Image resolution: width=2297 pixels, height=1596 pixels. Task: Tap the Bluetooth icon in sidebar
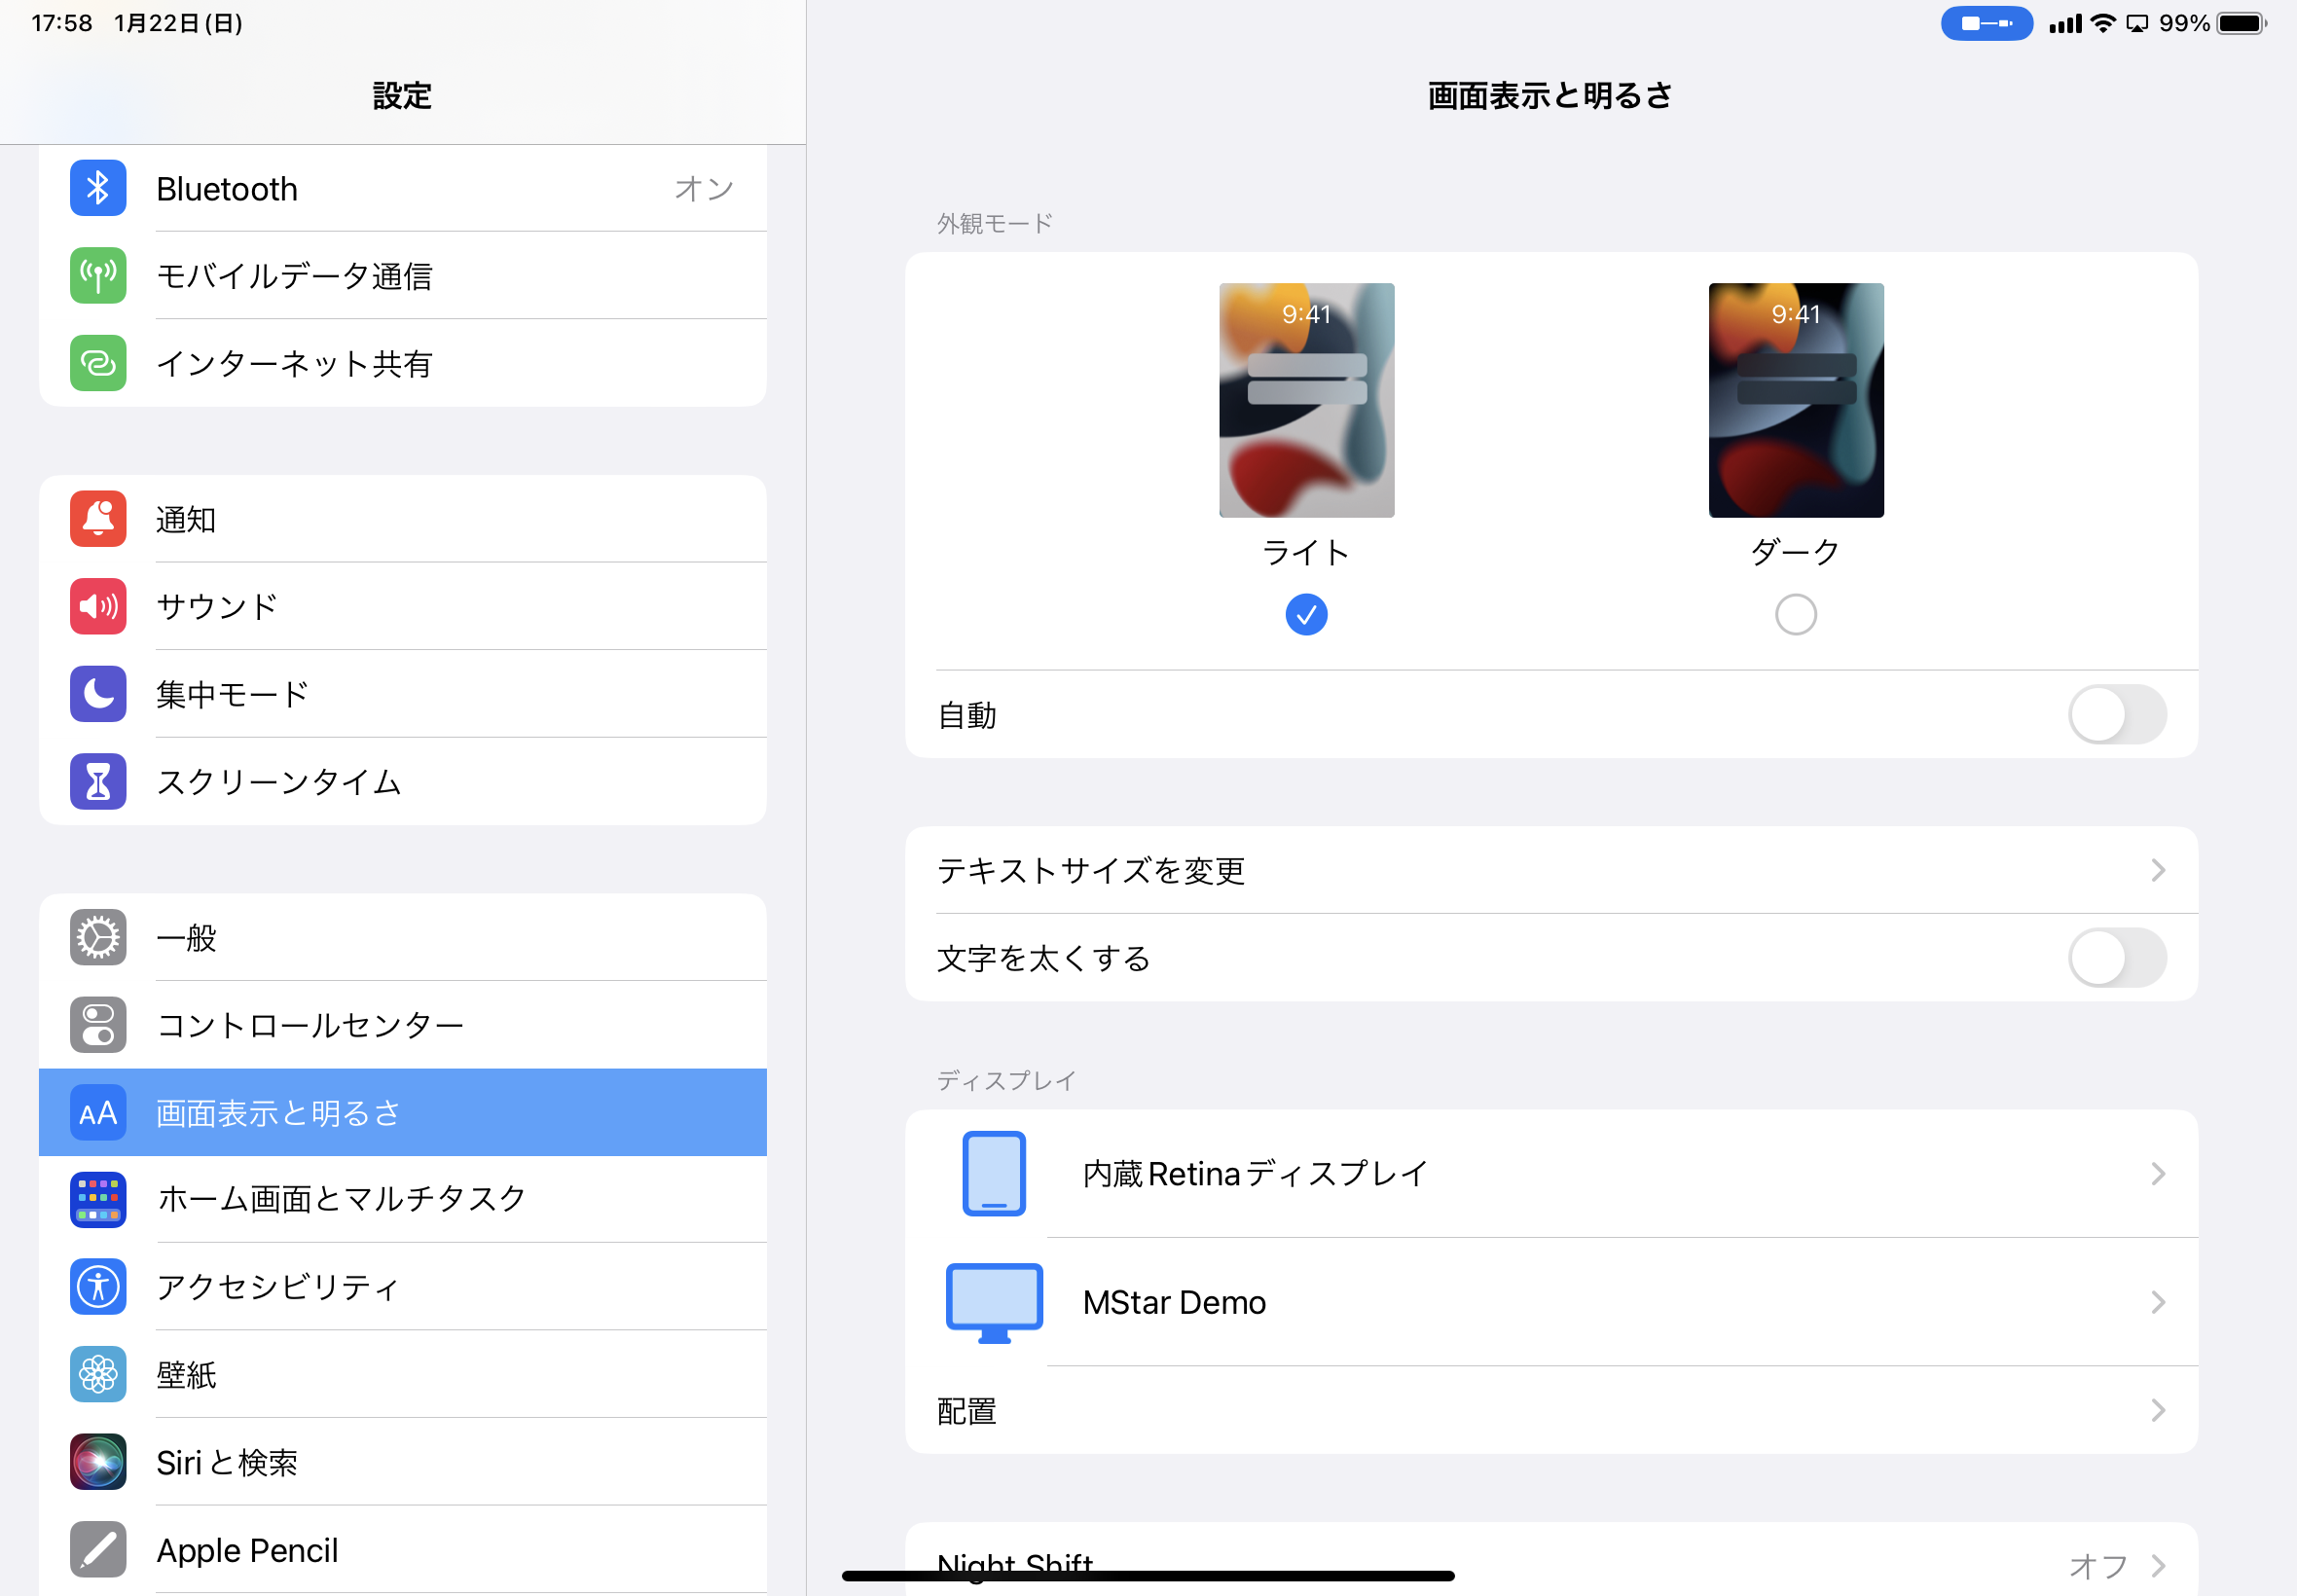(98, 188)
